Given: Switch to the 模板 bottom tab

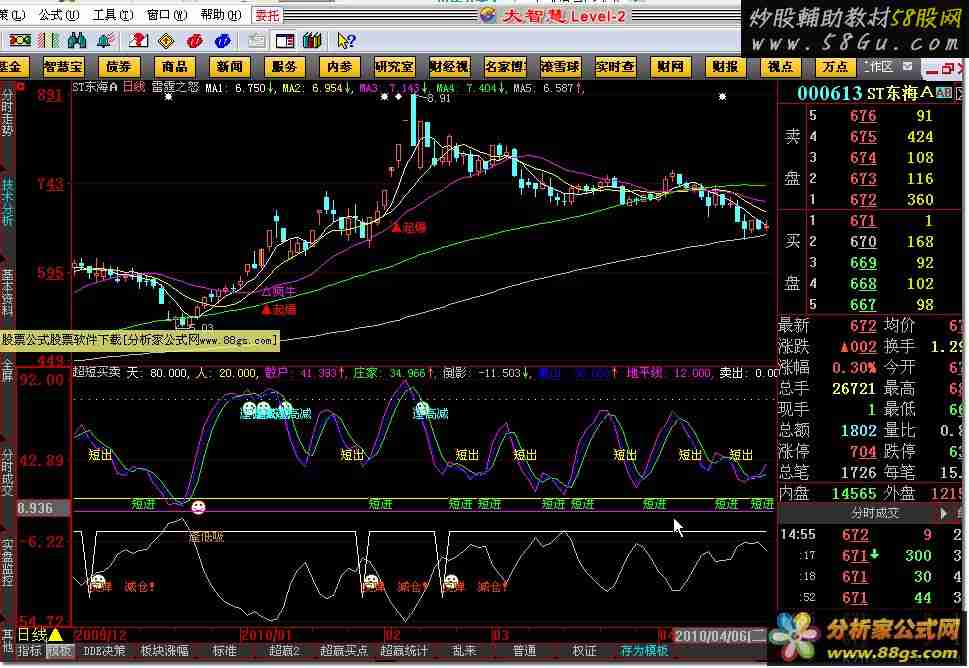Looking at the screenshot, I should tap(59, 651).
